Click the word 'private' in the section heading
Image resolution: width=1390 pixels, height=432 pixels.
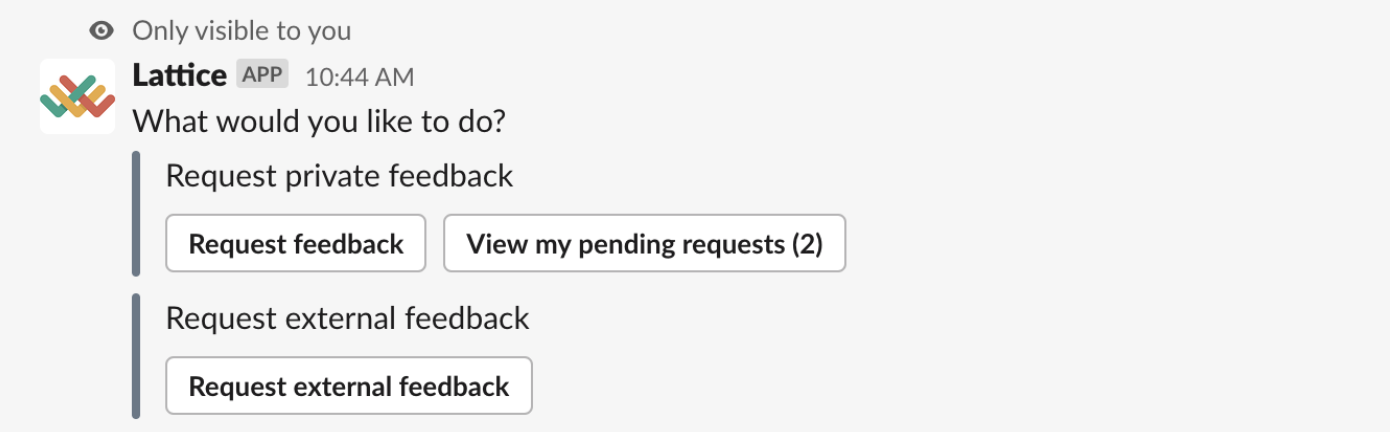pos(333,178)
